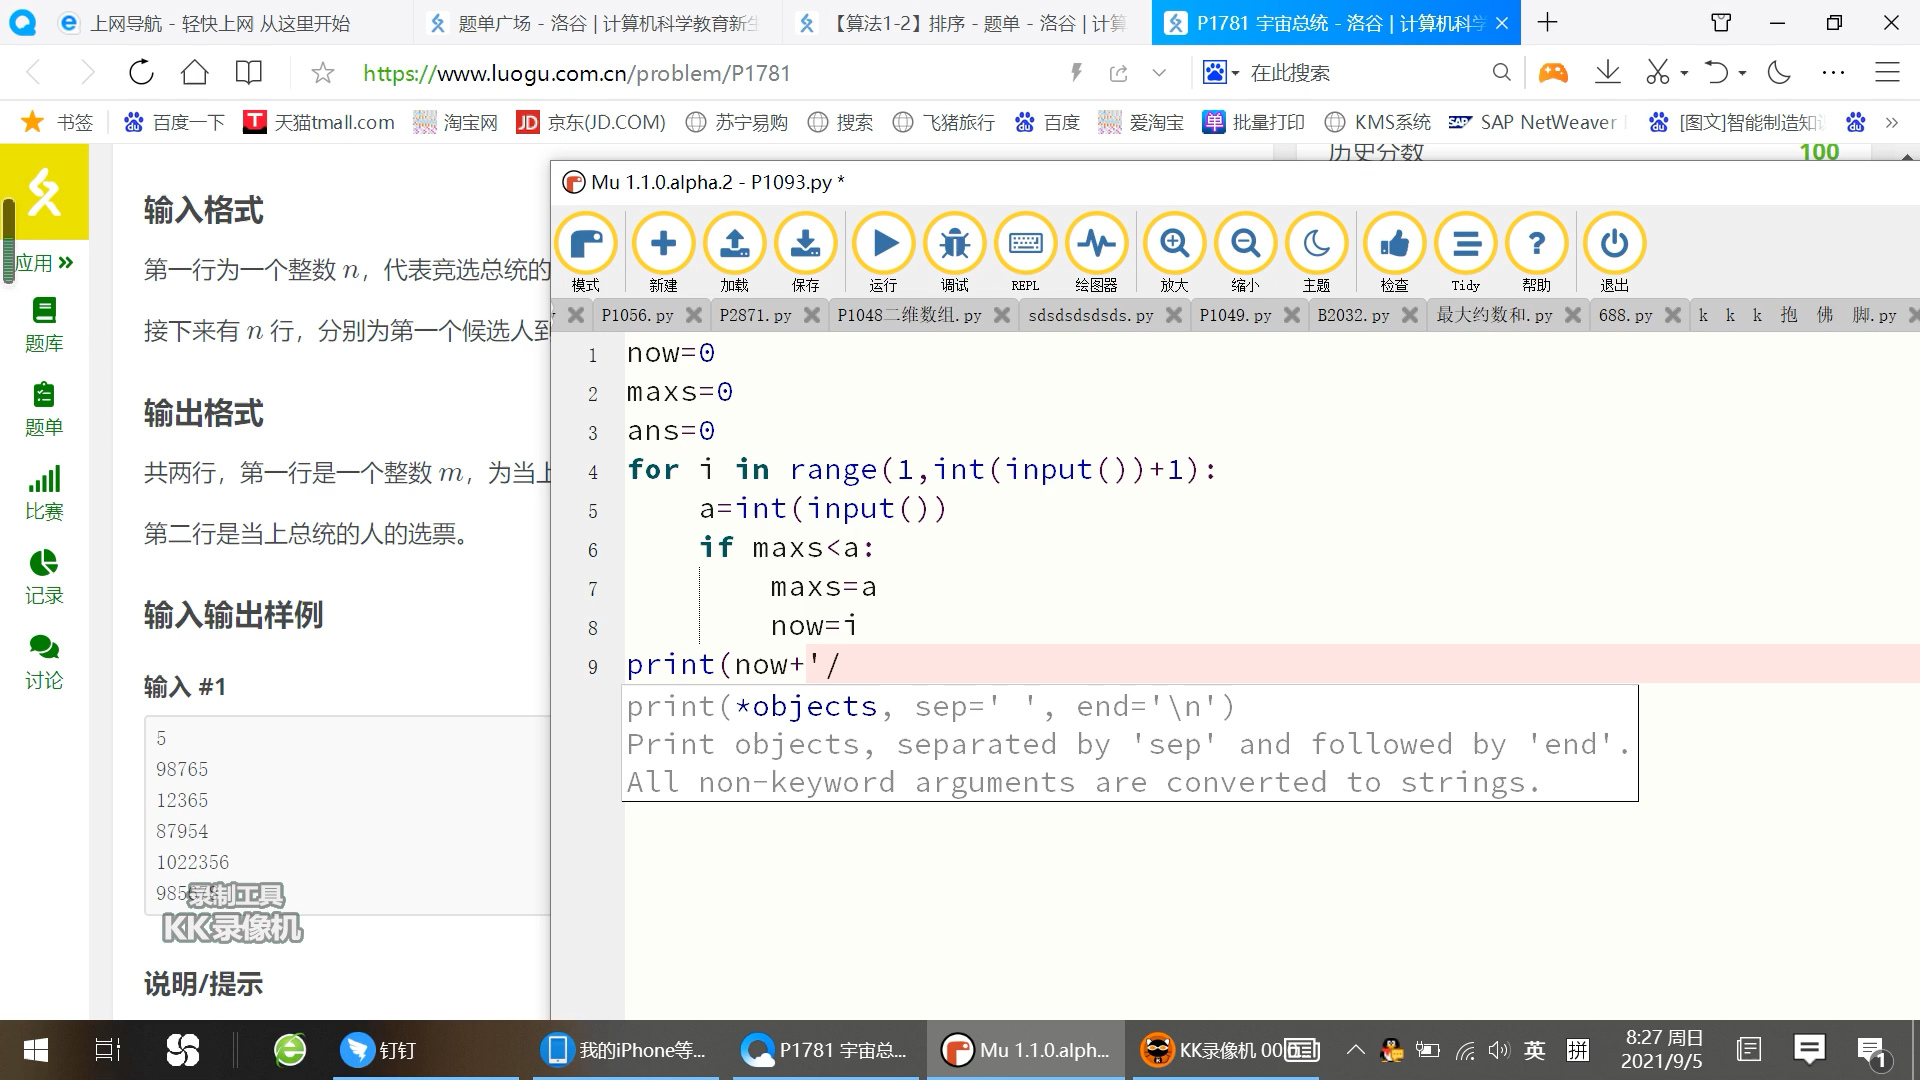Click the Load file icon in Mu
Image resolution: width=1920 pixels, height=1080 pixels.
[x=734, y=245]
